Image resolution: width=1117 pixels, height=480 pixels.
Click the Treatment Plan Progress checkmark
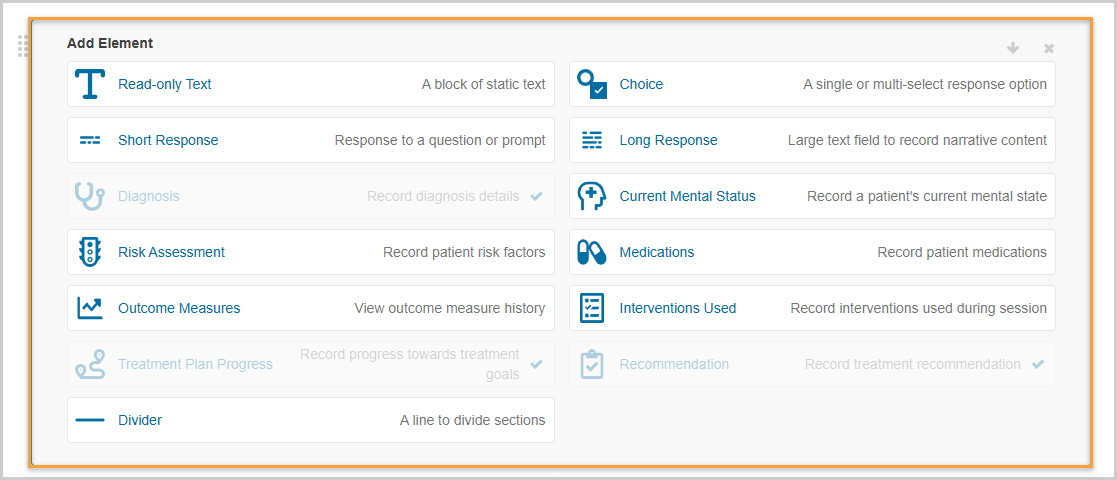pos(537,364)
